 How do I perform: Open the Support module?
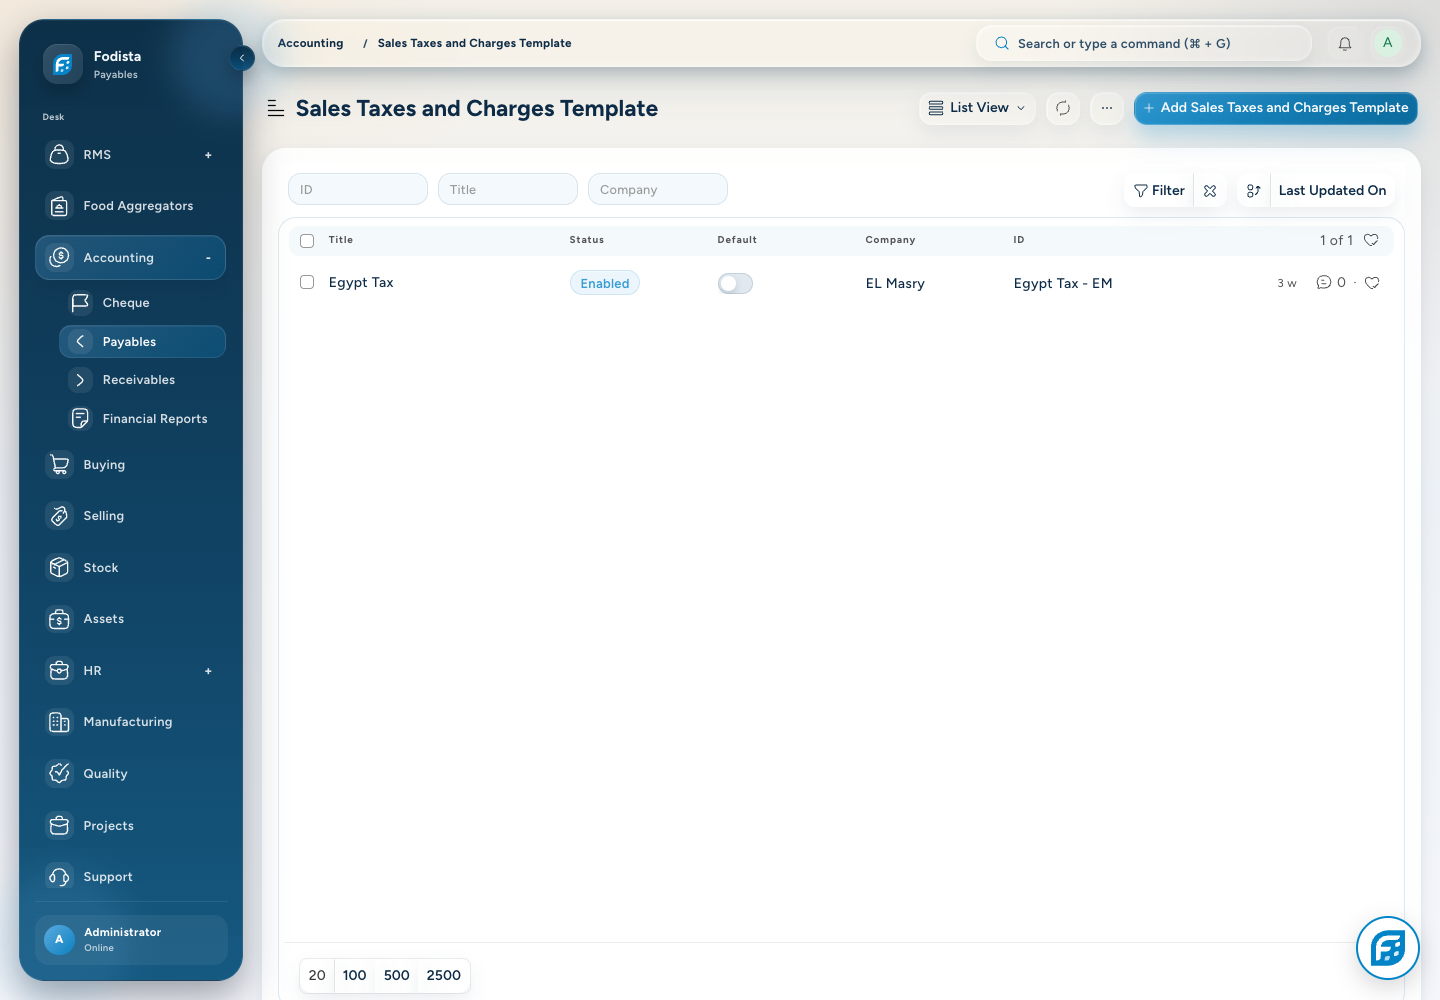pos(130,877)
